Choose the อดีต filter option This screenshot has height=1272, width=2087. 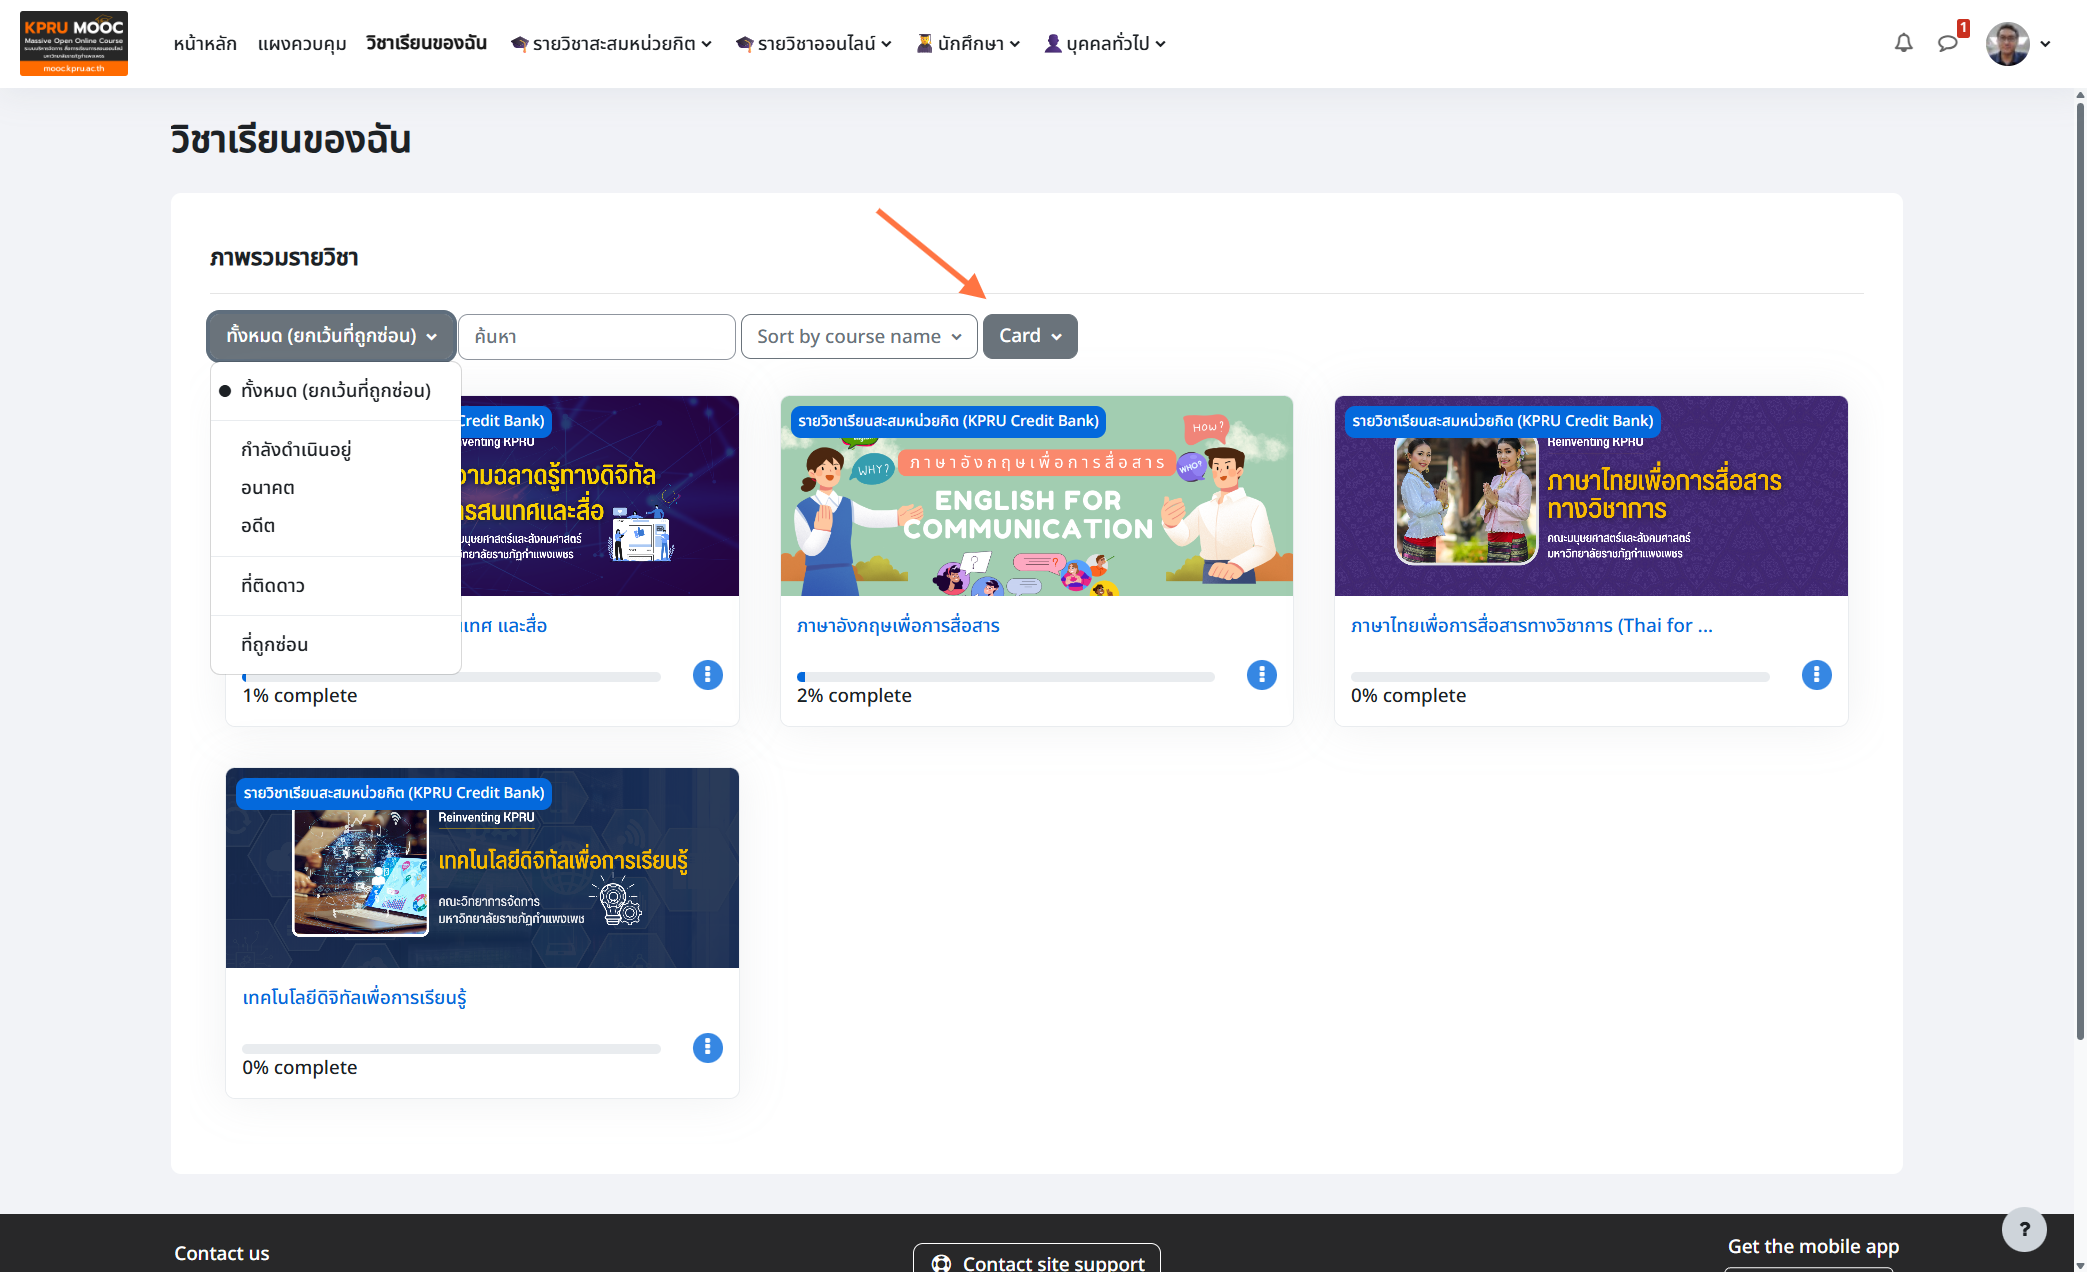pos(336,526)
